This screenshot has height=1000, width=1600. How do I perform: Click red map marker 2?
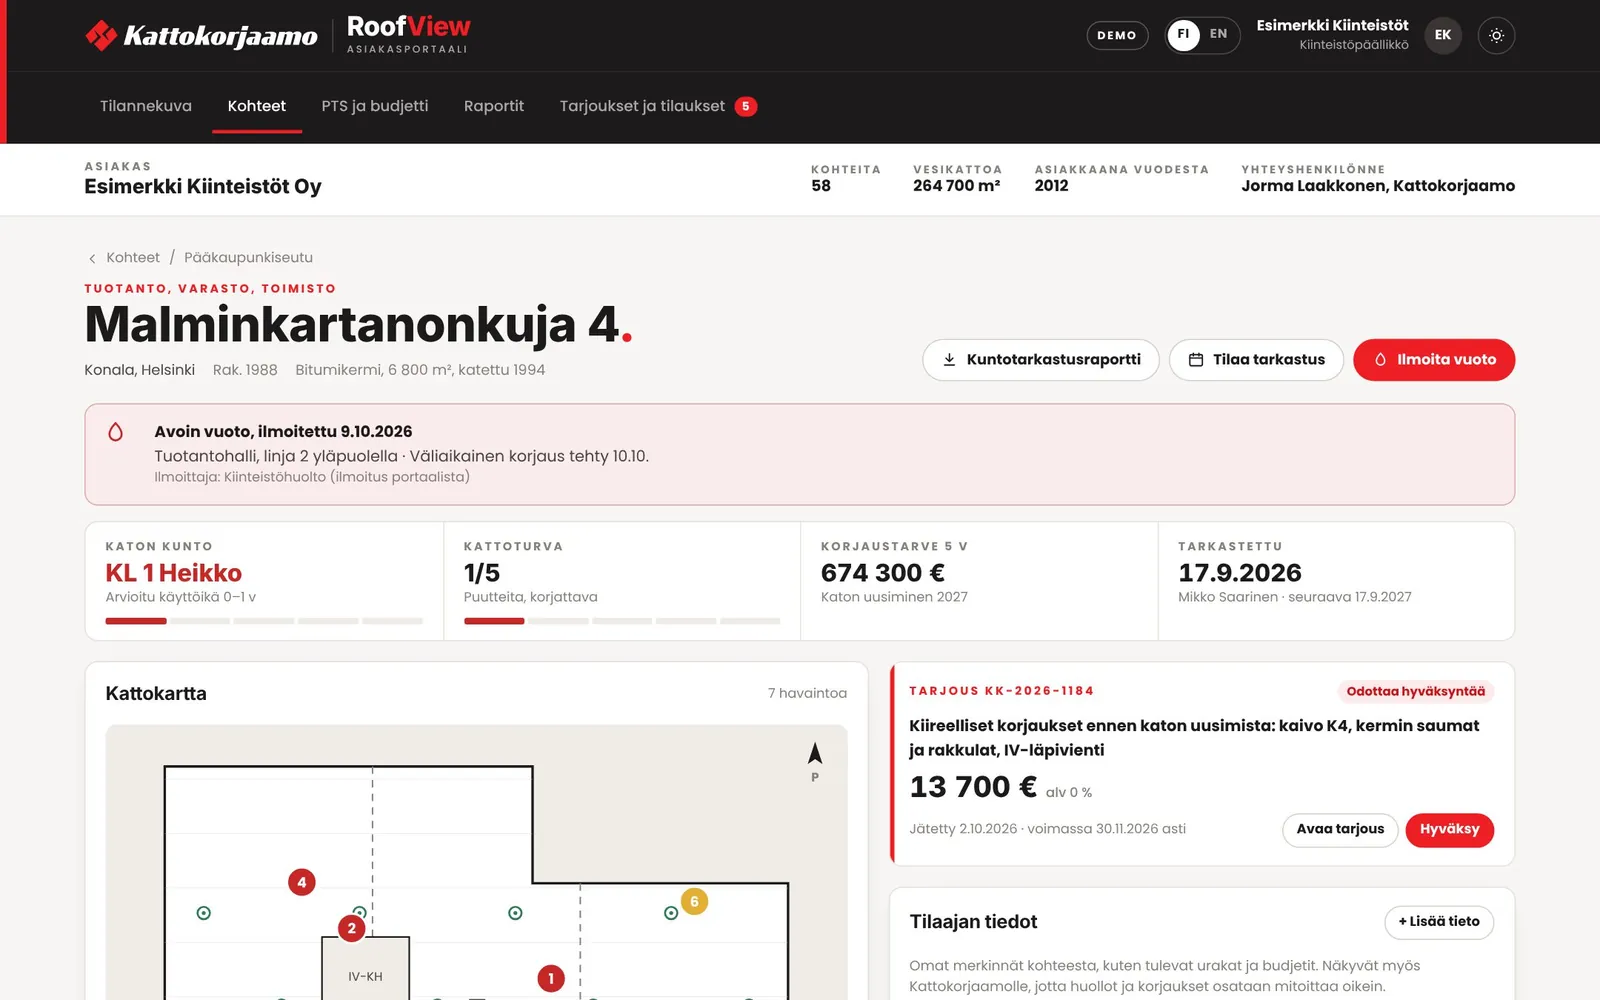[351, 928]
